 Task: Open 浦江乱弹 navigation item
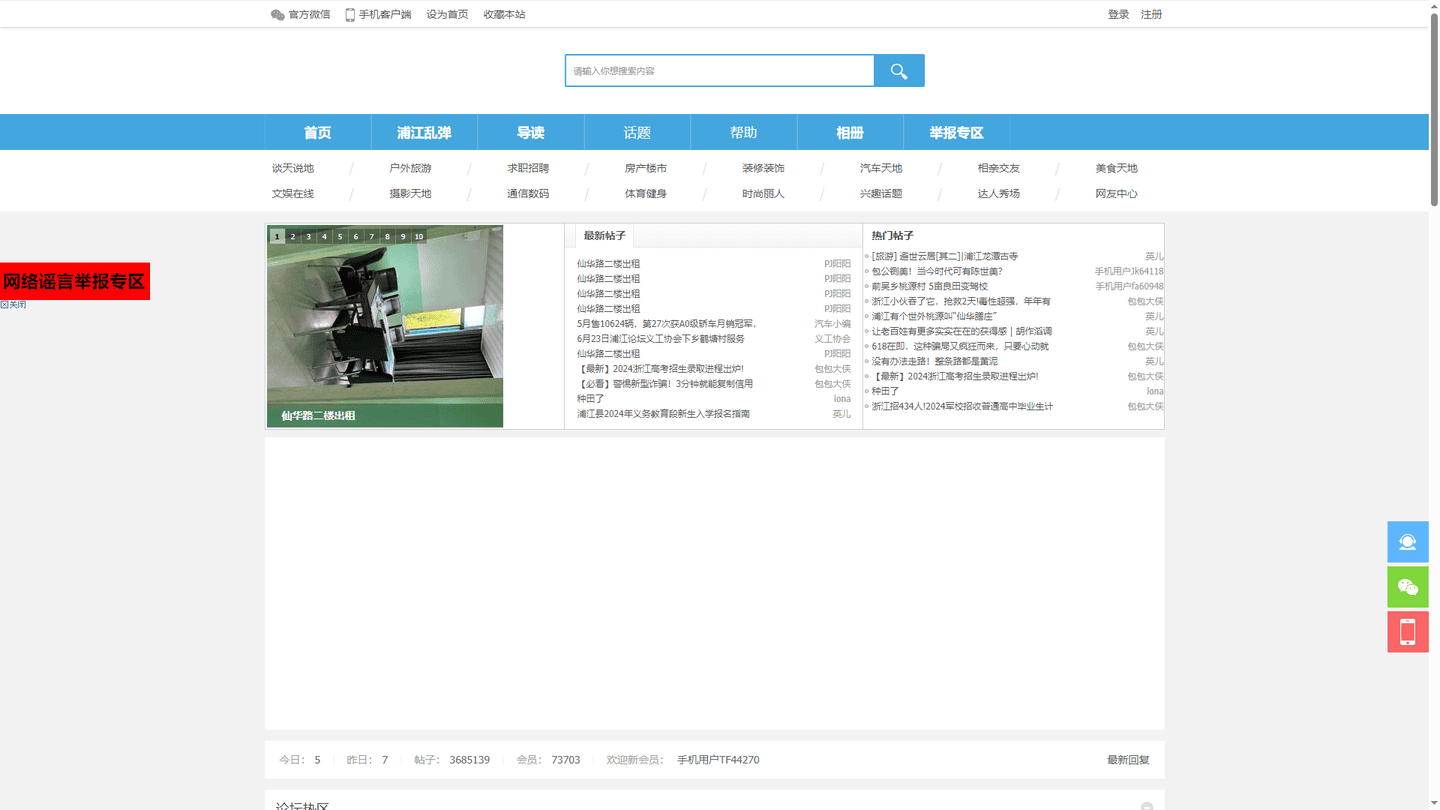click(x=424, y=132)
